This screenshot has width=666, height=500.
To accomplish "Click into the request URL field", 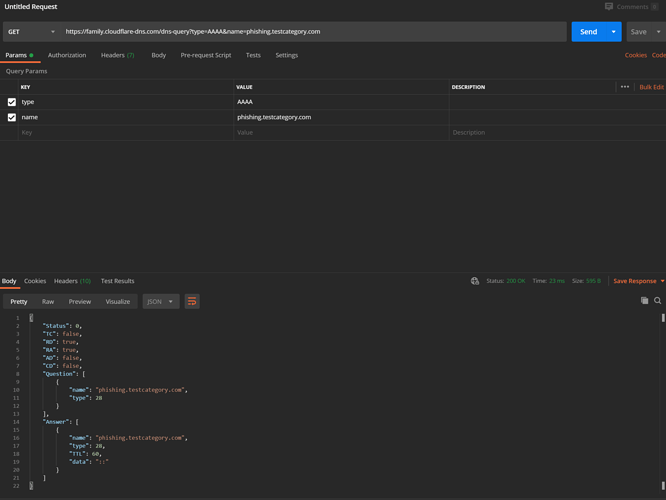I will [313, 32].
